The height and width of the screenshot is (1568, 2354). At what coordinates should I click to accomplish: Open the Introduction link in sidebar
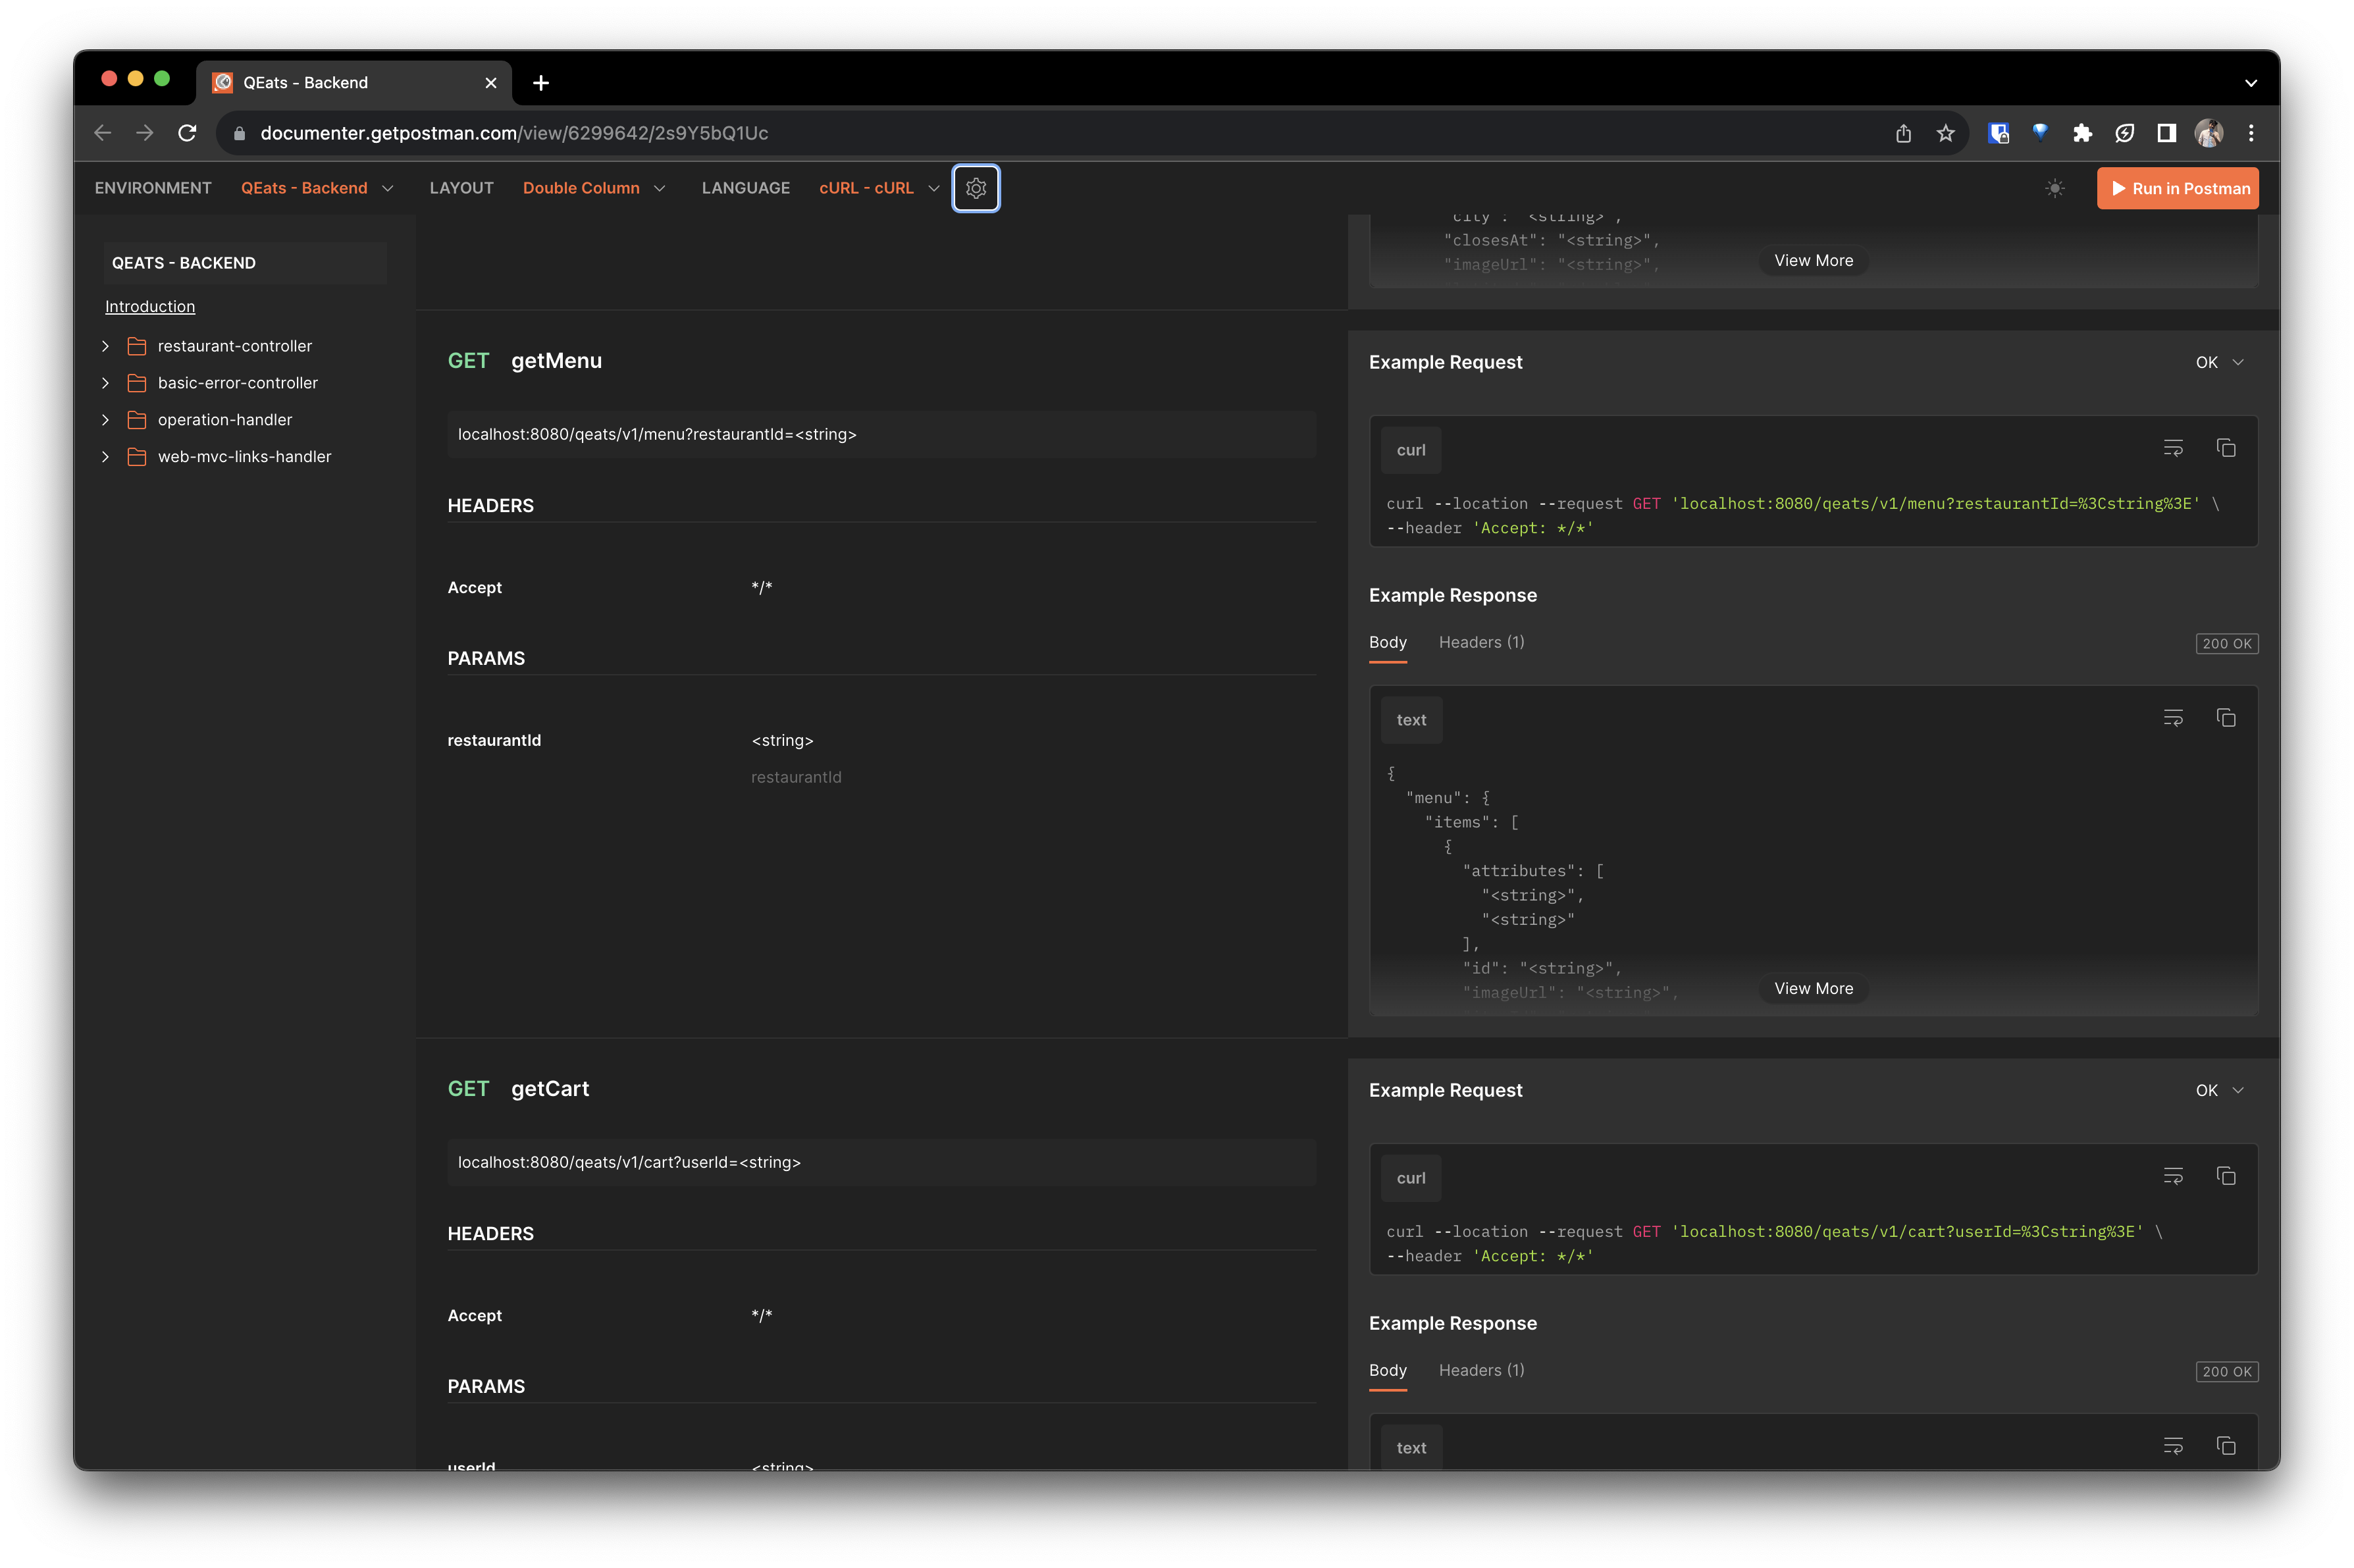coord(150,306)
